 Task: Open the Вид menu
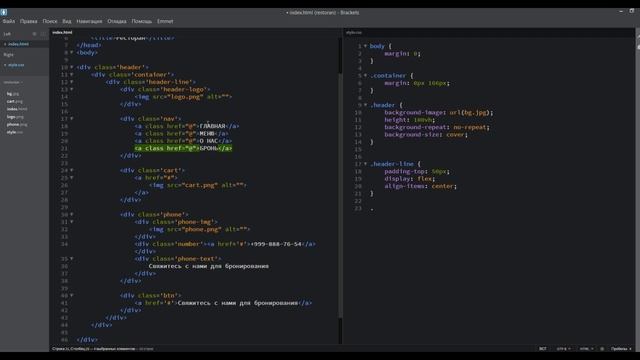[67, 21]
